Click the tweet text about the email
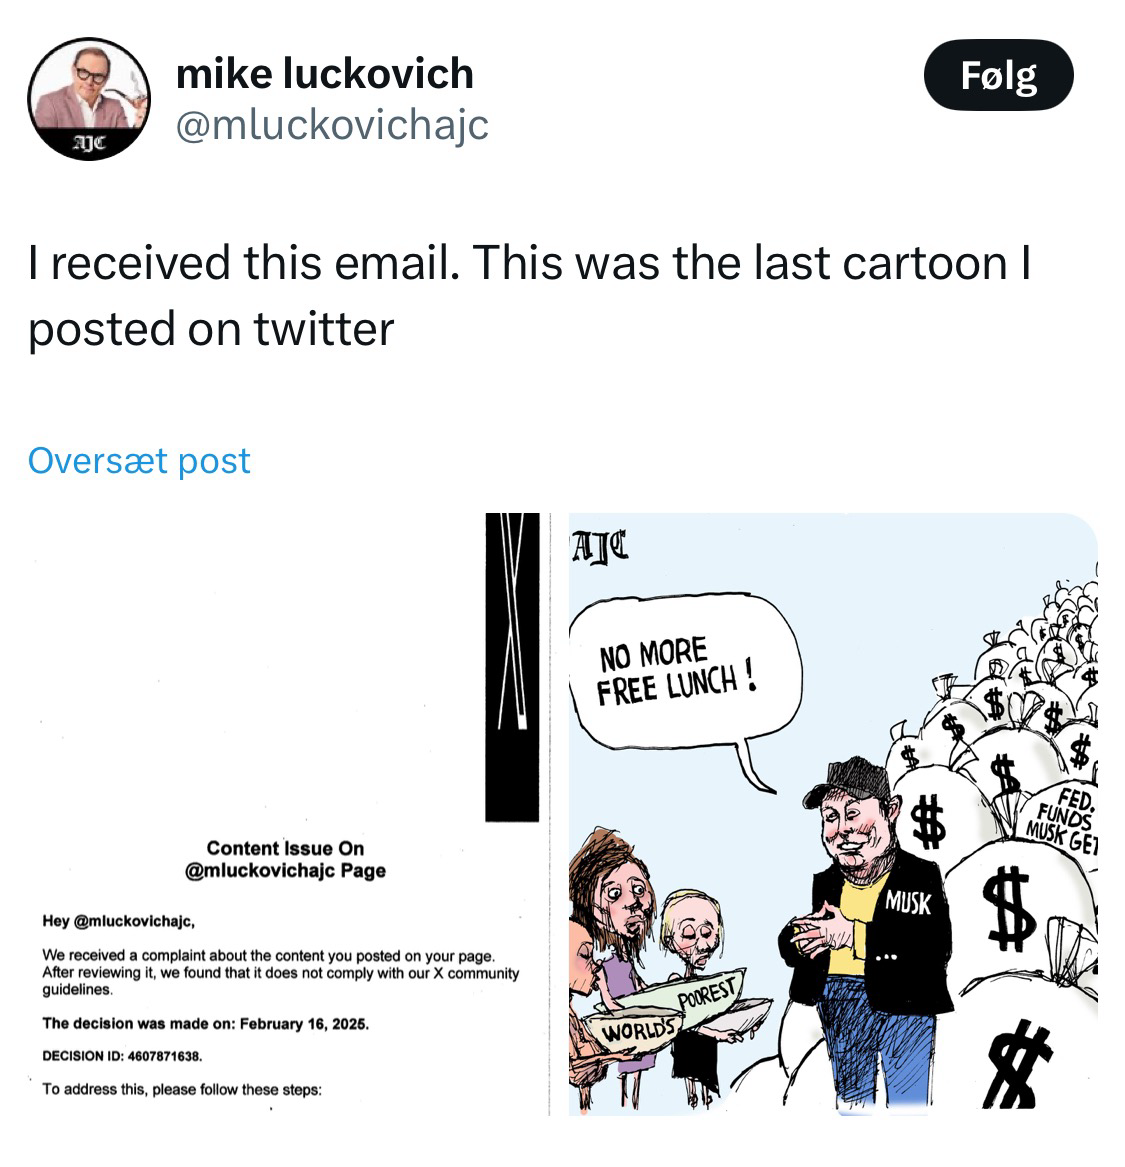This screenshot has width=1125, height=1167. click(x=530, y=296)
